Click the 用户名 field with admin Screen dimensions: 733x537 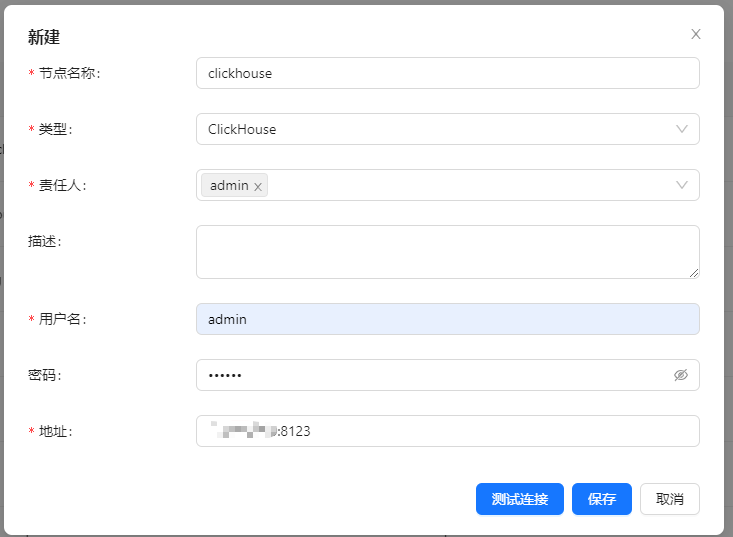[447, 319]
